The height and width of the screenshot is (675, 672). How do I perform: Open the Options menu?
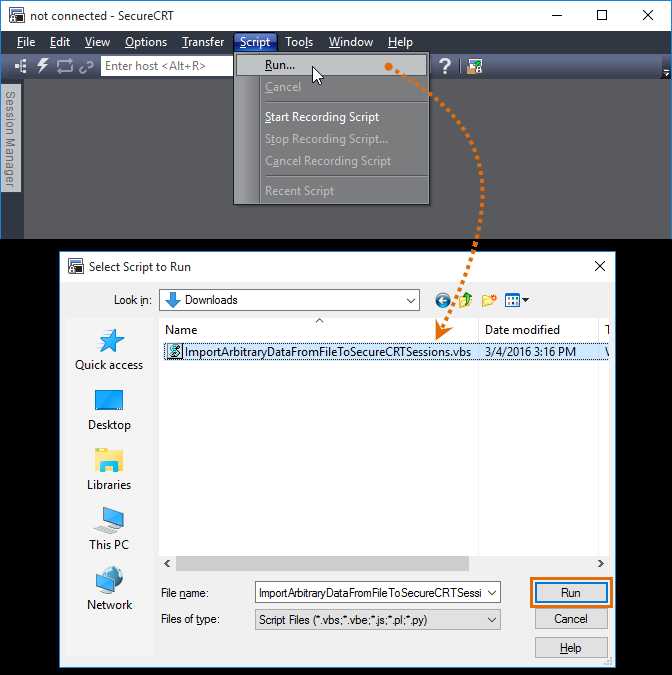click(x=146, y=42)
